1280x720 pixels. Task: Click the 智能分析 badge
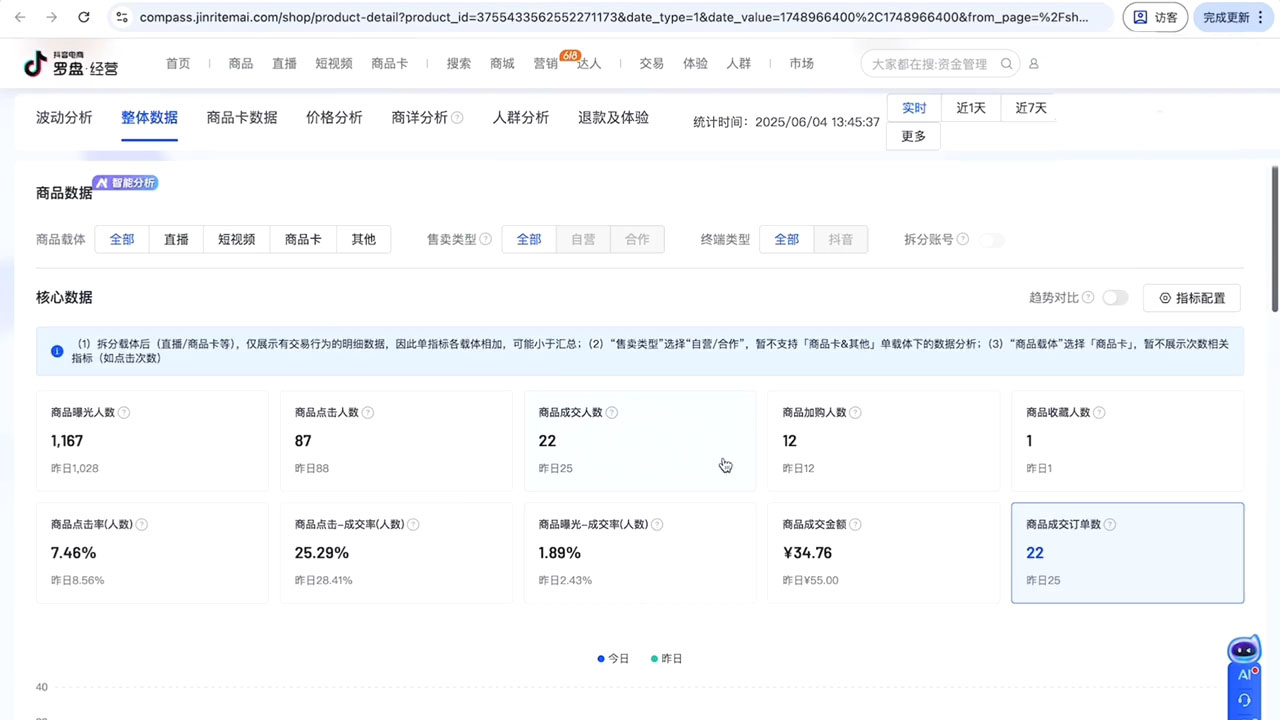[x=125, y=183]
